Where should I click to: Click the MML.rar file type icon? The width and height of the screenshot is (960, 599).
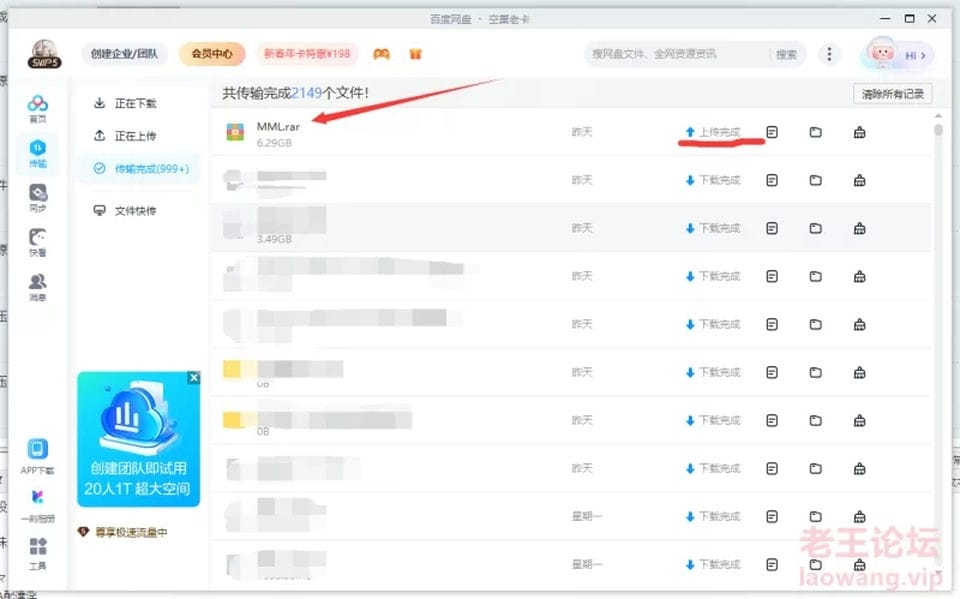coord(235,132)
